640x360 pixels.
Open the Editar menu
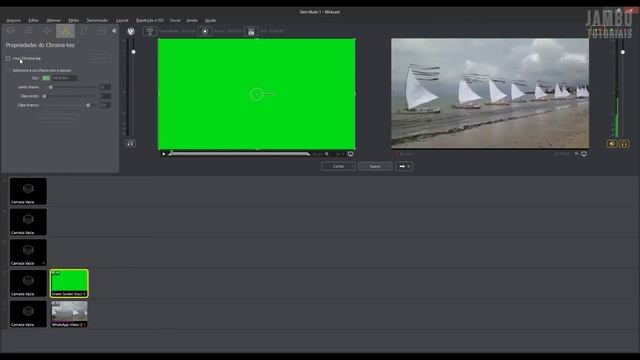[x=33, y=20]
